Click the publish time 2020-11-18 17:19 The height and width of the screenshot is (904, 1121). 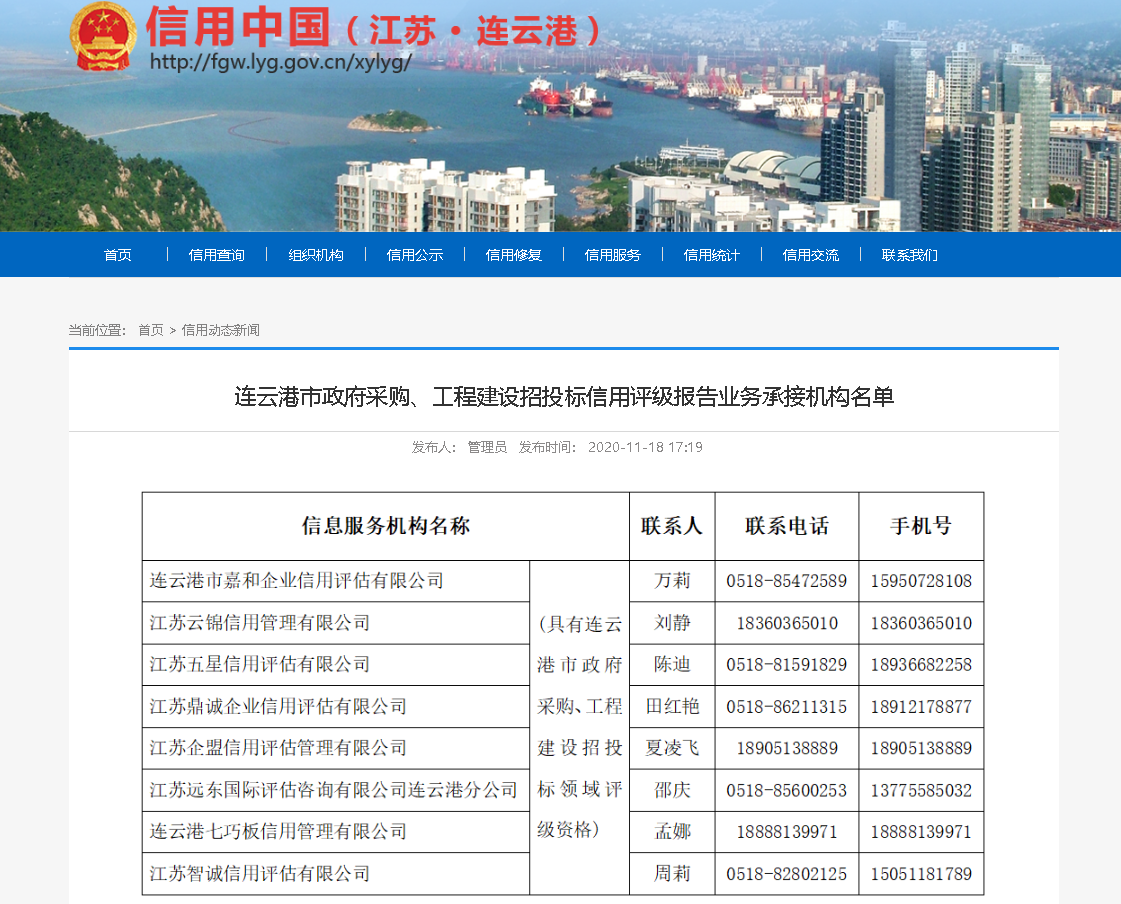tap(645, 447)
